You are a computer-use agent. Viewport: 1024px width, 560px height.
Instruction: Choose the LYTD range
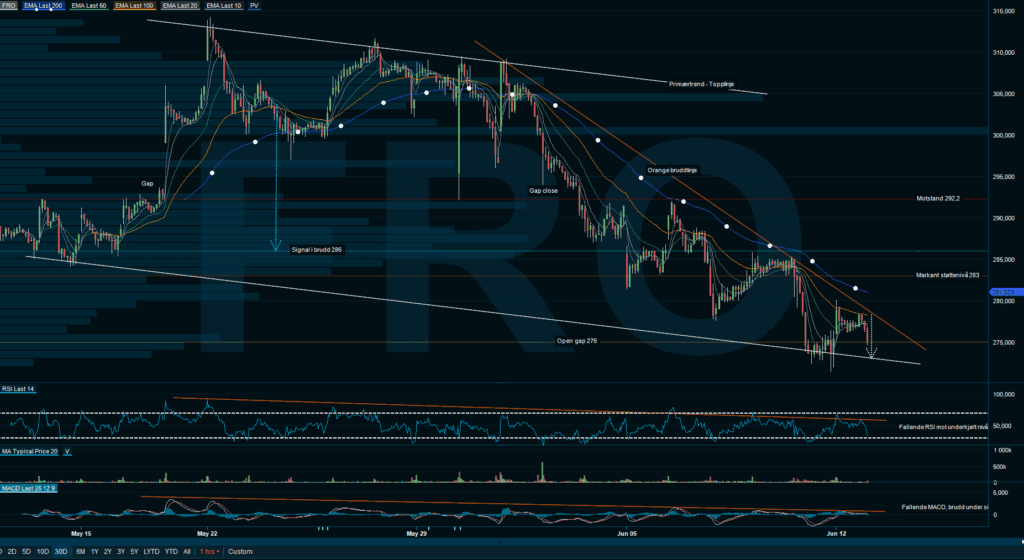pyautogui.click(x=152, y=552)
